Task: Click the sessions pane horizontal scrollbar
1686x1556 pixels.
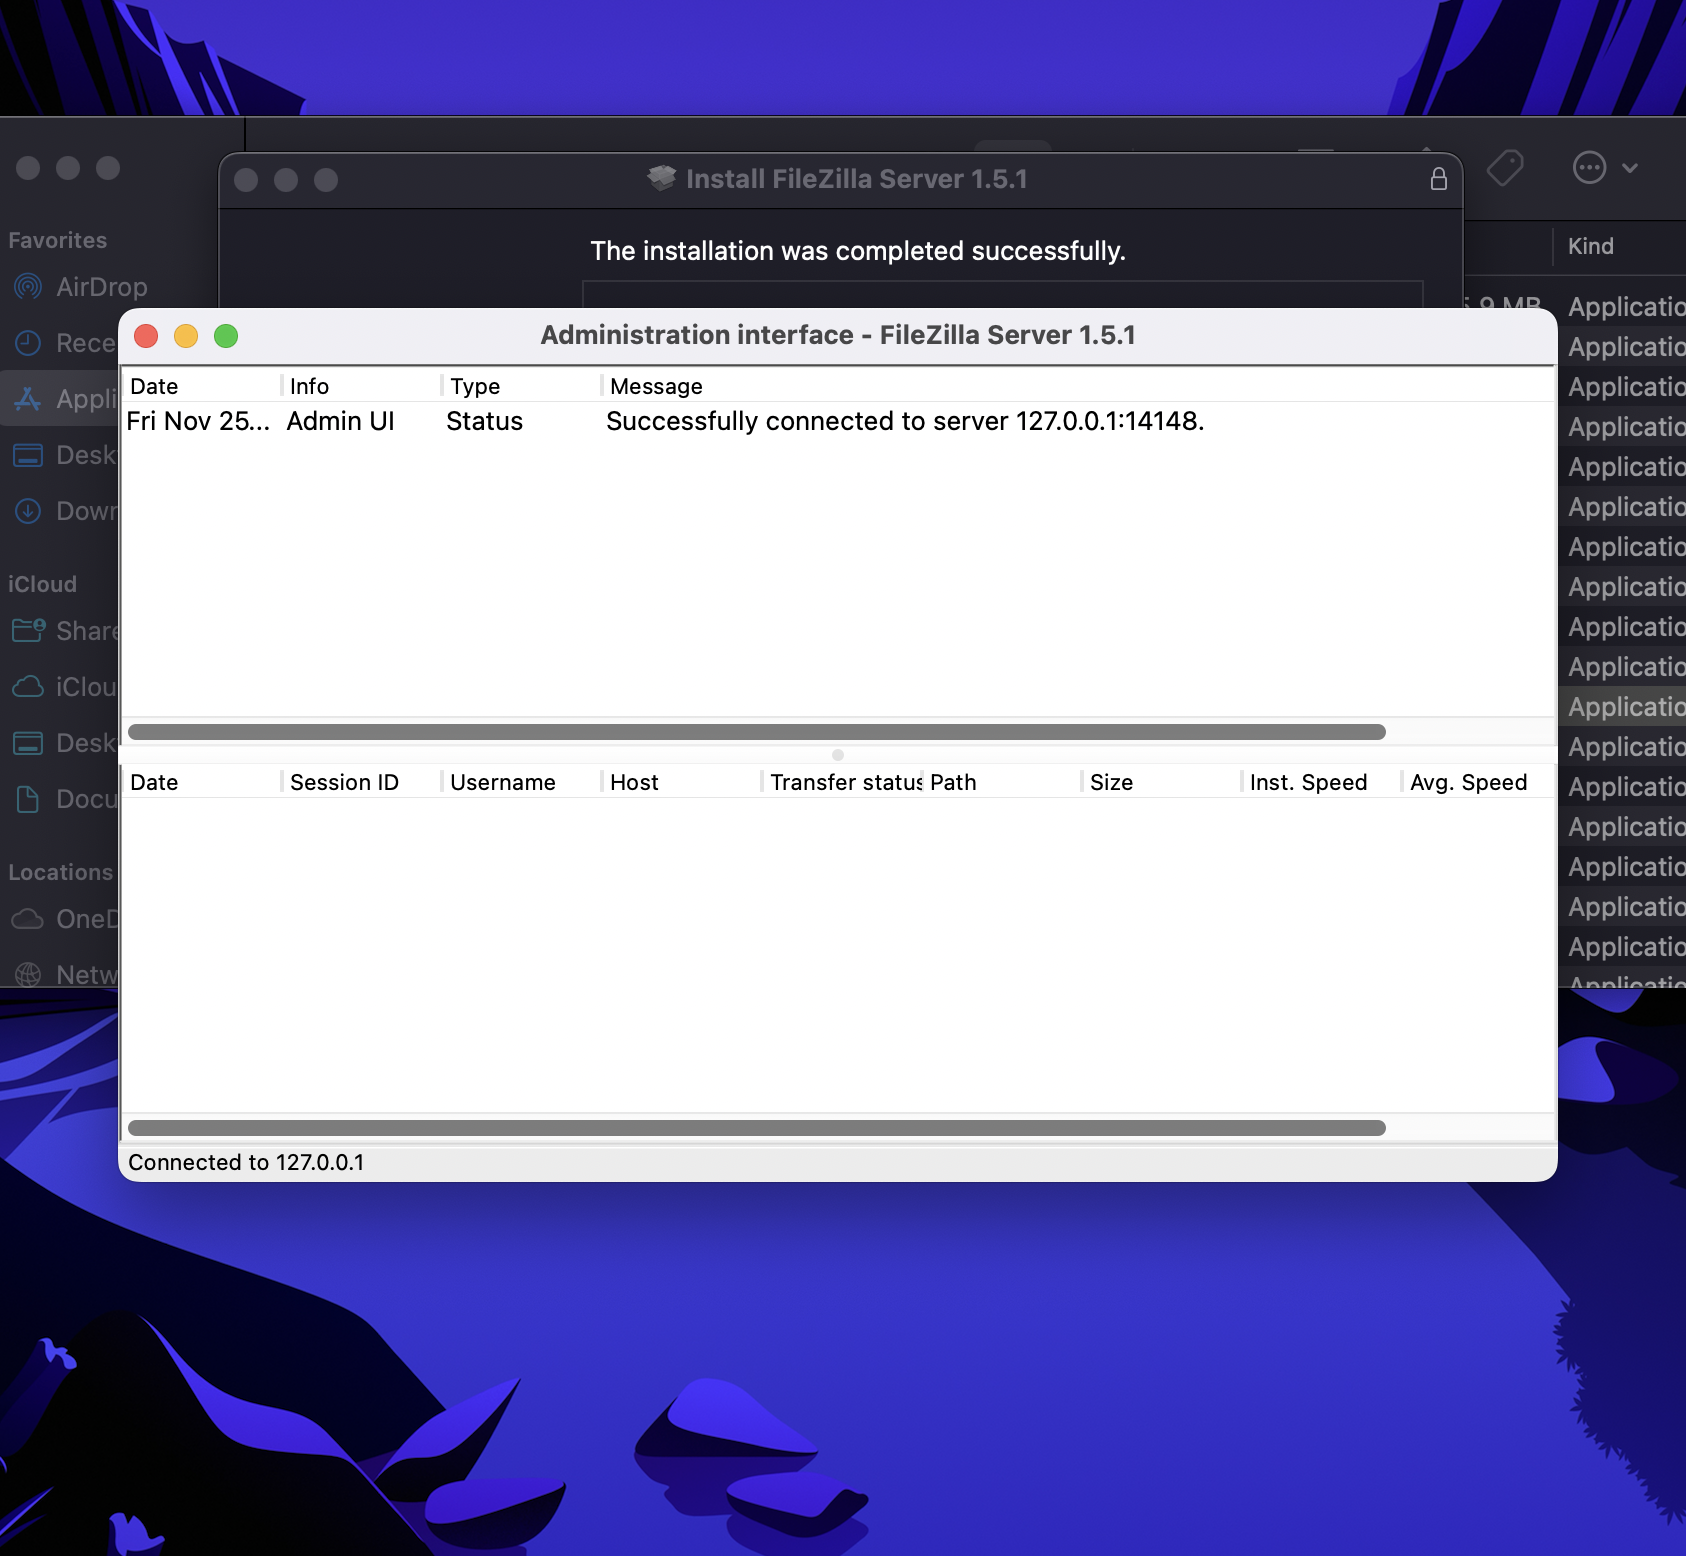Action: coord(757,1128)
